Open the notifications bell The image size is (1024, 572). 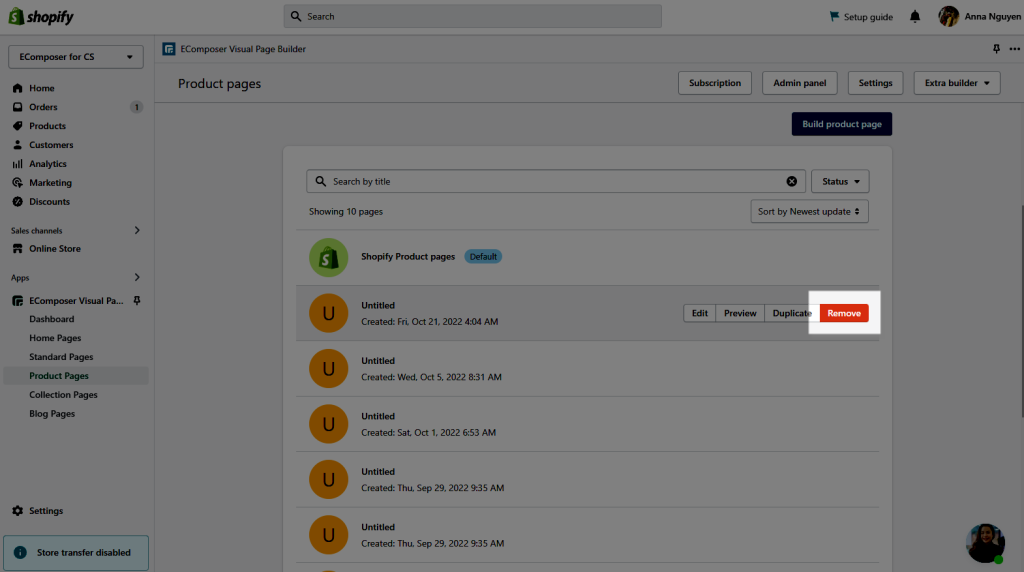pyautogui.click(x=915, y=16)
